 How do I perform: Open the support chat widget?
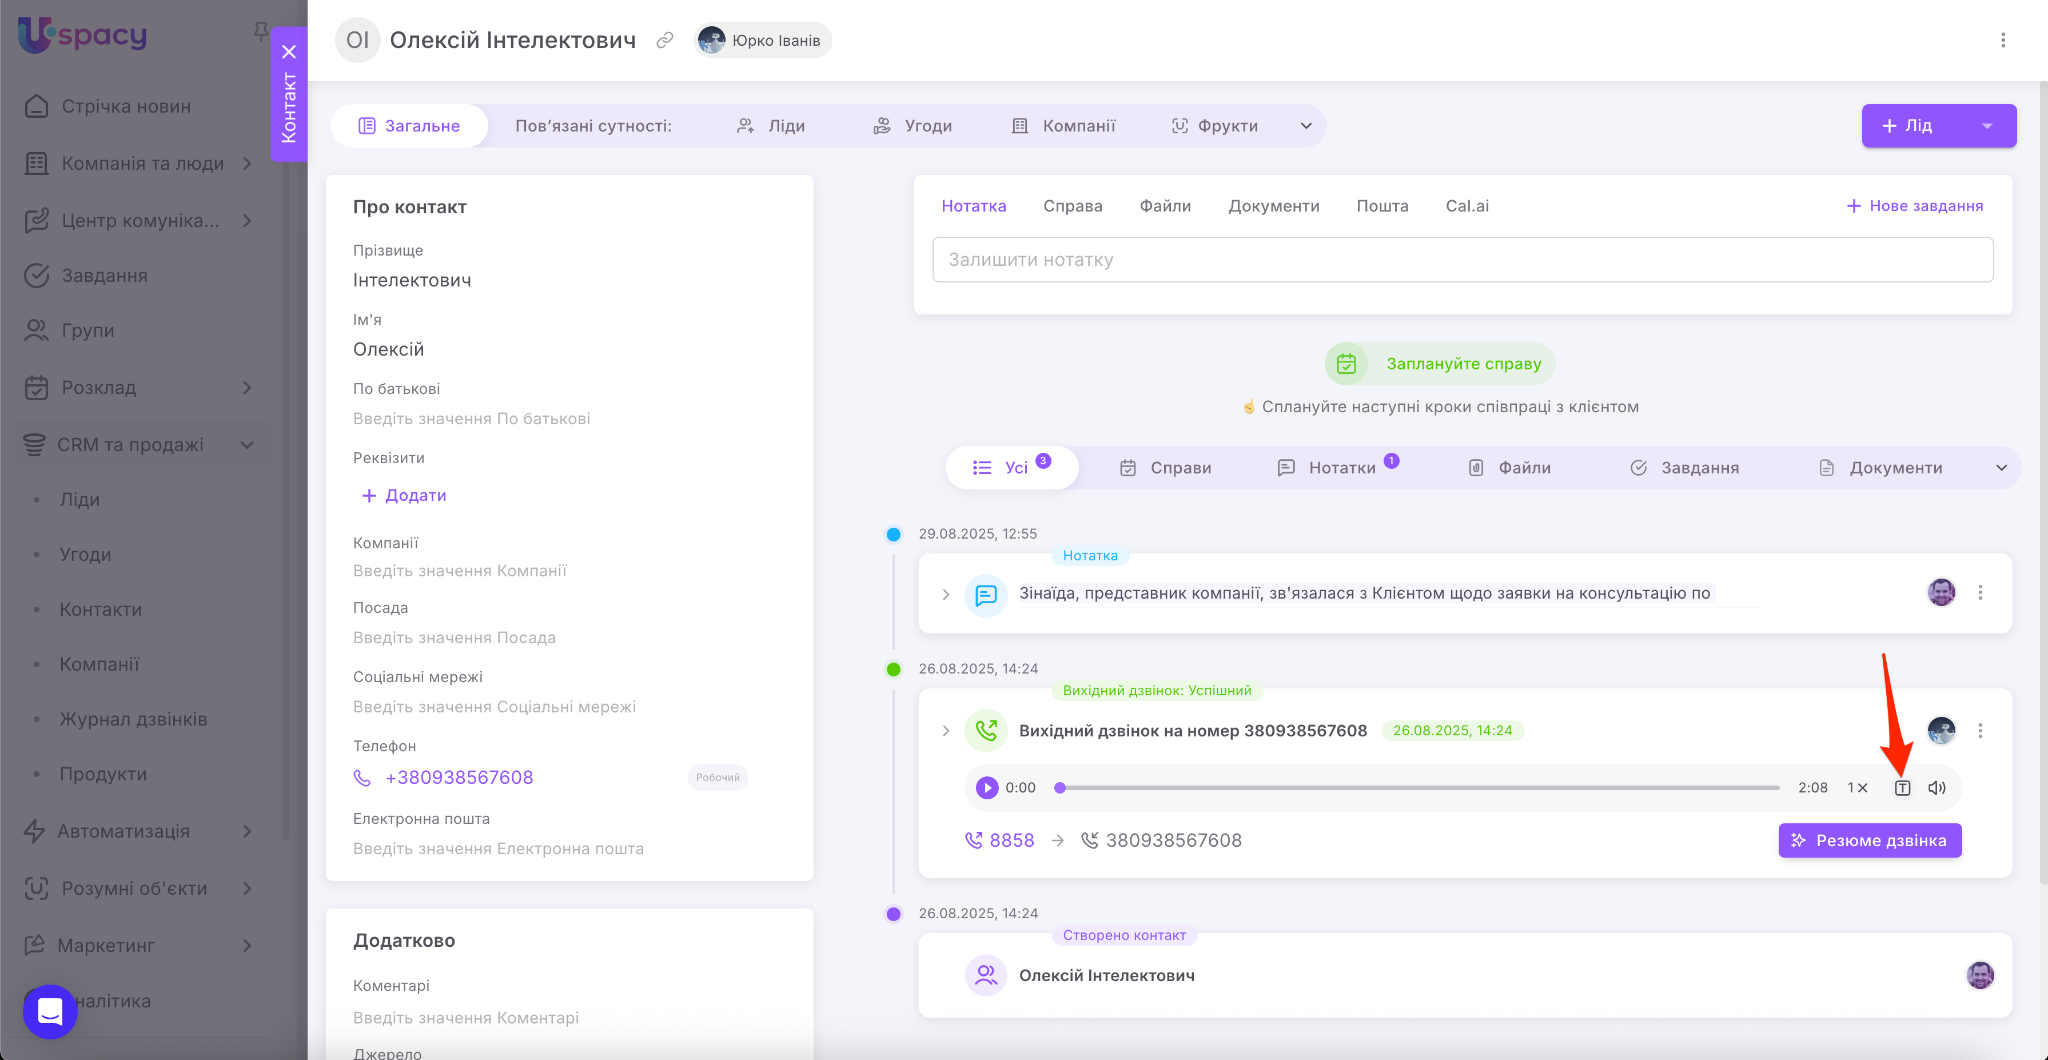pos(50,1011)
